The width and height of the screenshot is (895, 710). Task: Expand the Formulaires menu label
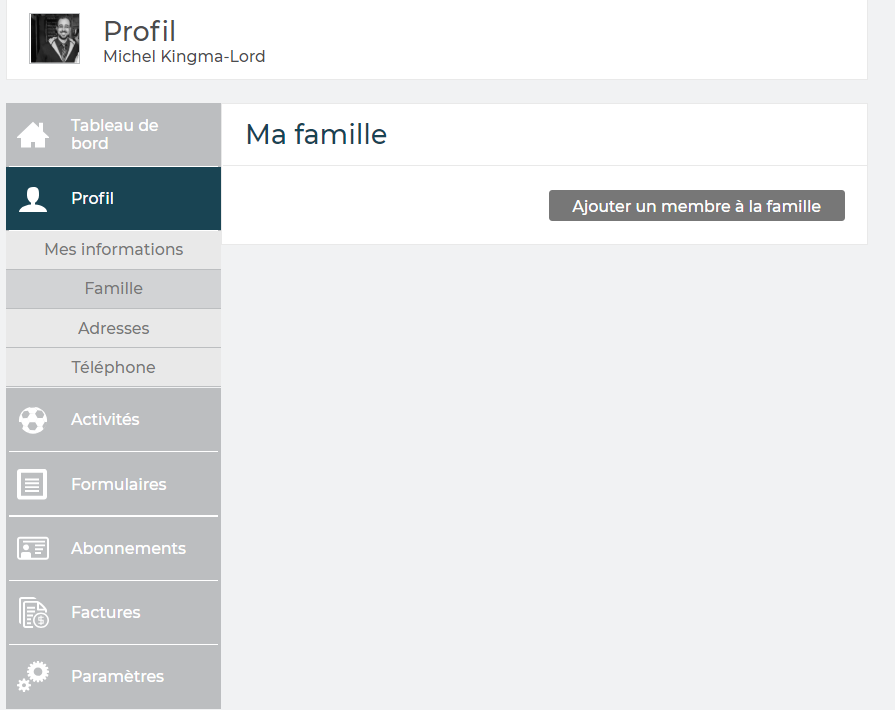(118, 484)
